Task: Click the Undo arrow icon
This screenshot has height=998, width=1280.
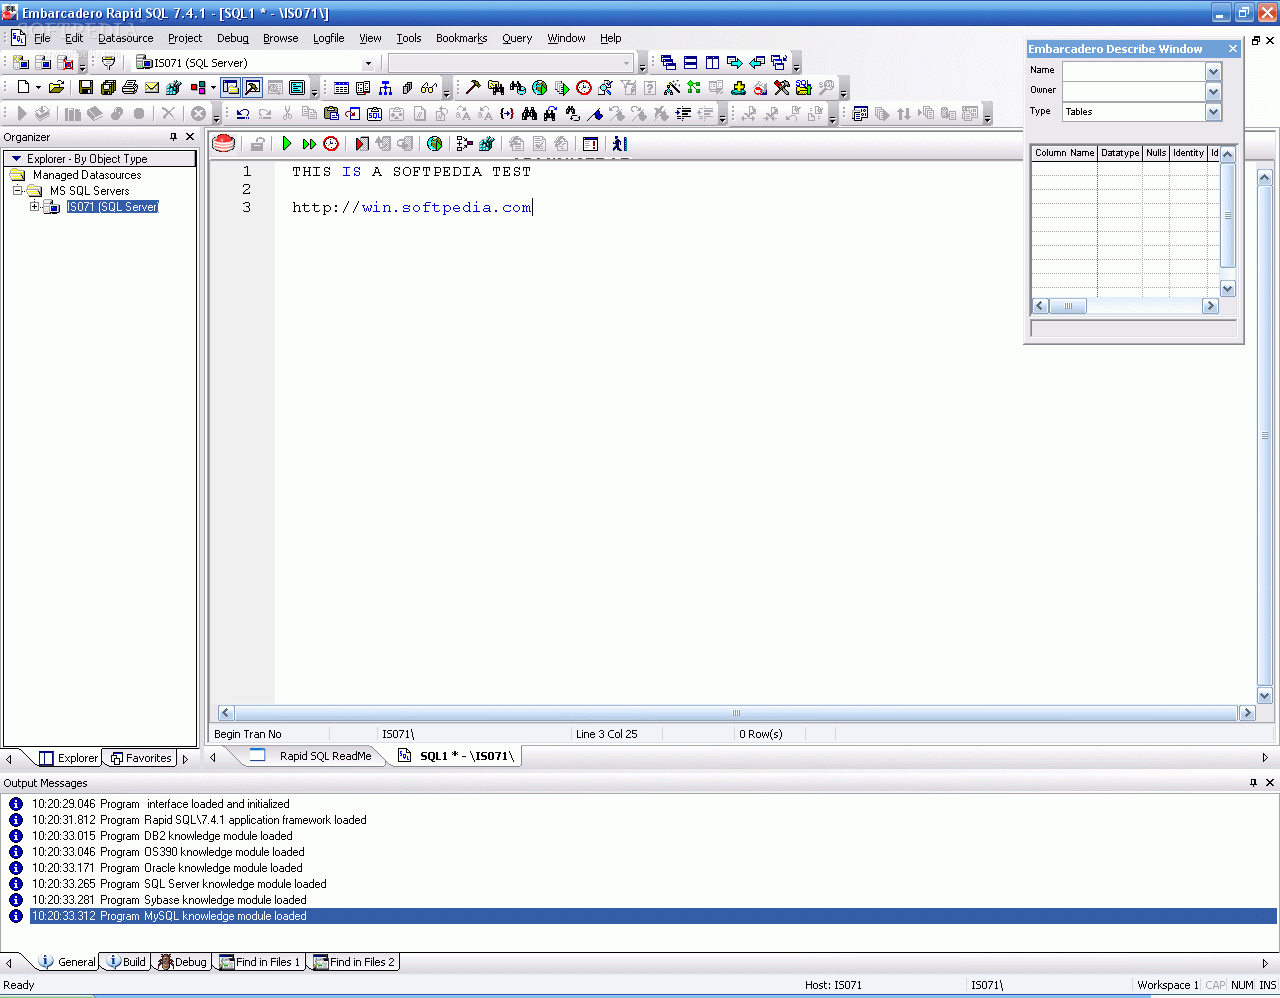Action: 243,114
